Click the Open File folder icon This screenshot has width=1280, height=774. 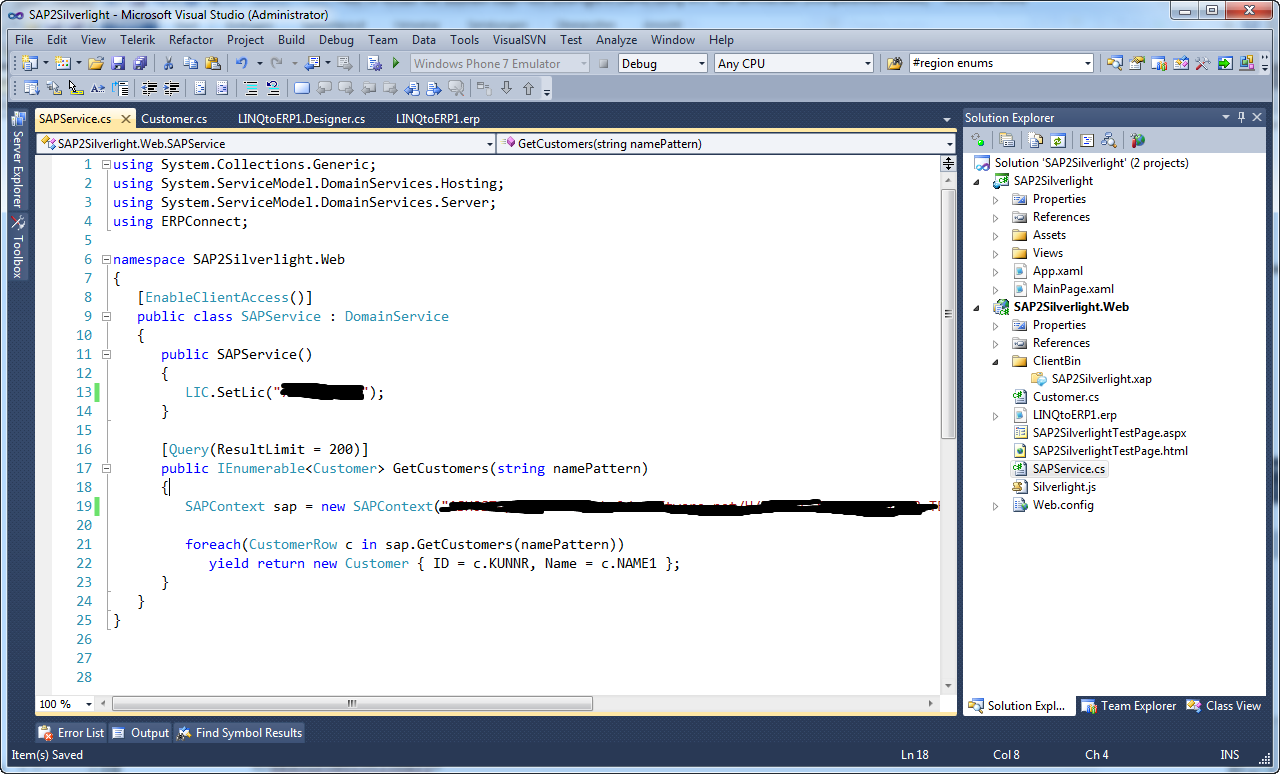tap(96, 63)
